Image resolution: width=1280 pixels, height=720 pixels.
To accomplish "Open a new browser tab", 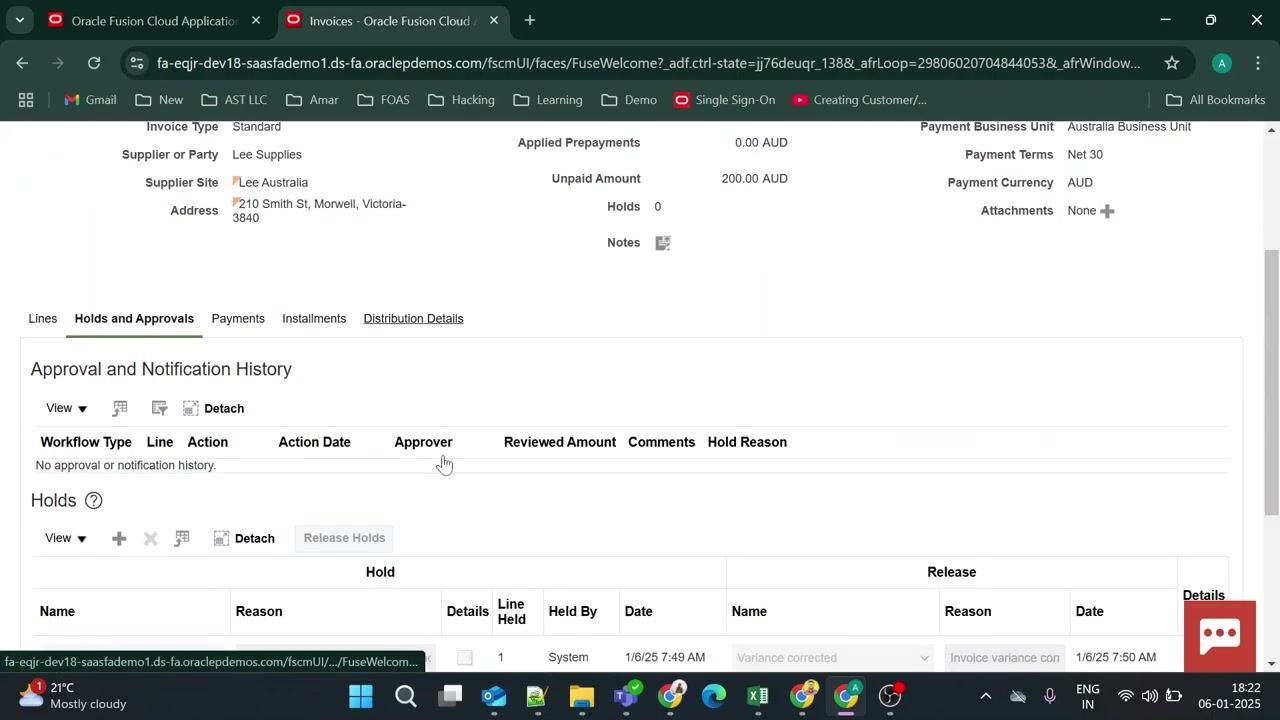I will pos(530,20).
